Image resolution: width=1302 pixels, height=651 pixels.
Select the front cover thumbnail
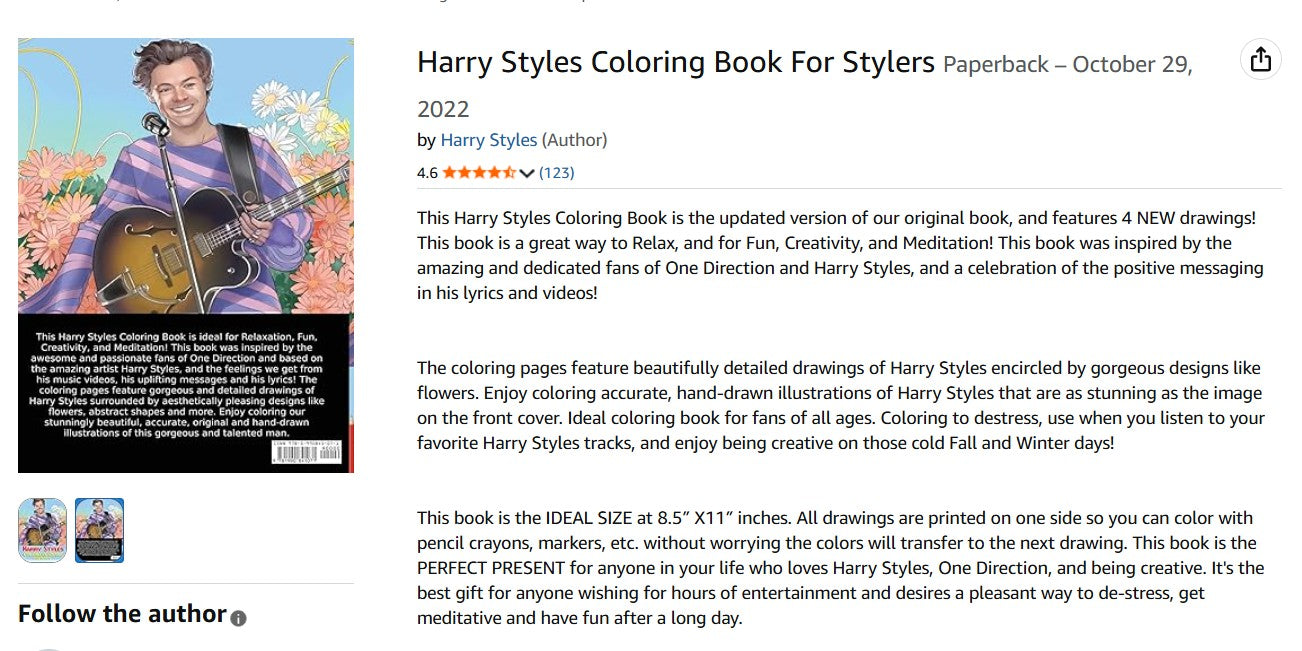pyautogui.click(x=42, y=530)
